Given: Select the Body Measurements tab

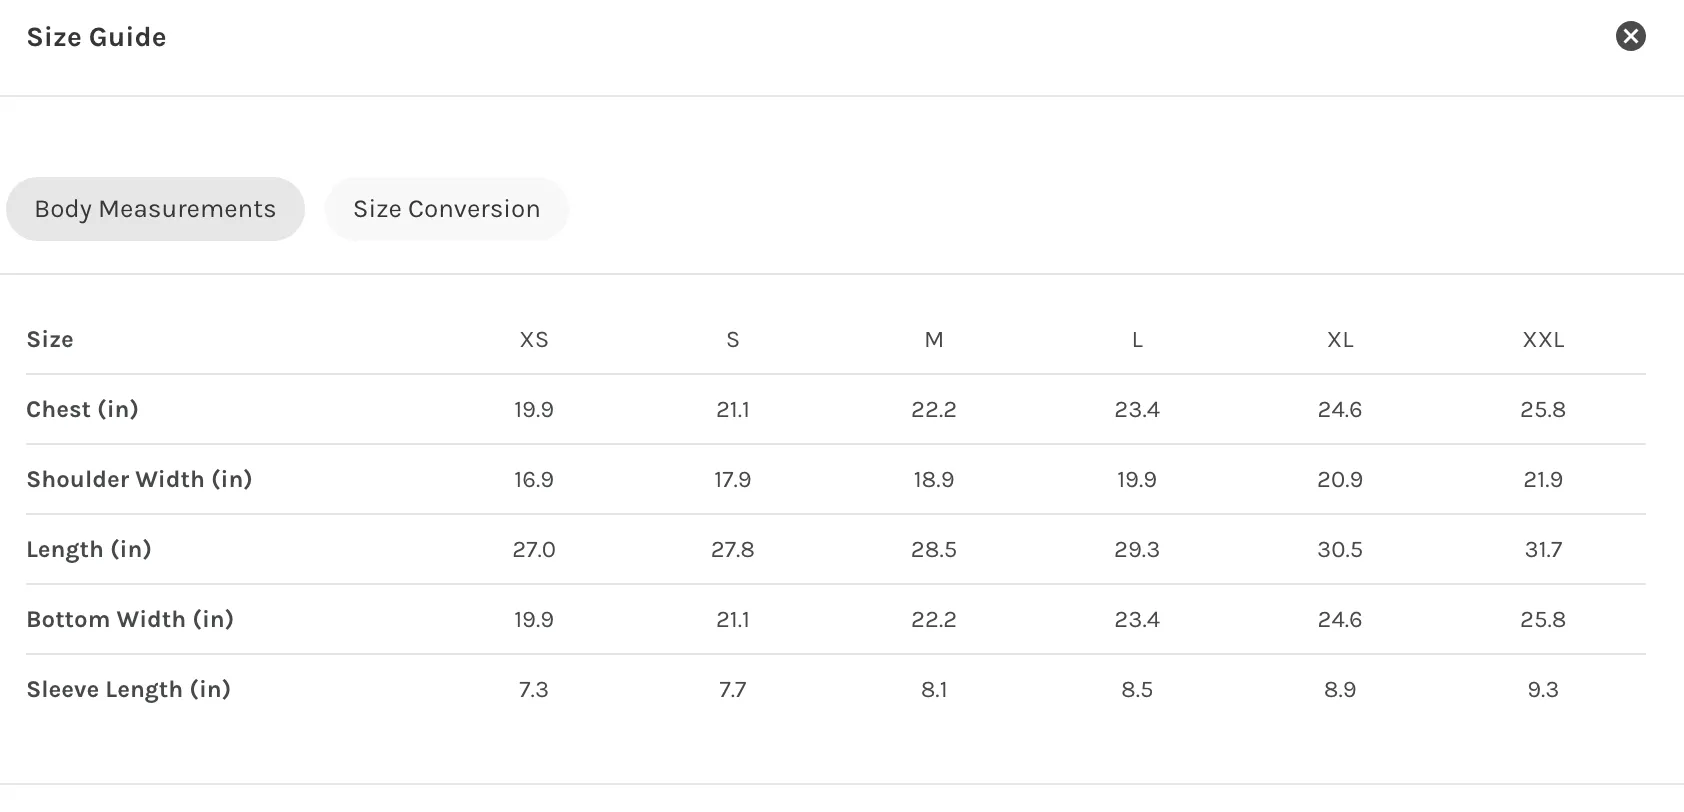Looking at the screenshot, I should (x=155, y=209).
